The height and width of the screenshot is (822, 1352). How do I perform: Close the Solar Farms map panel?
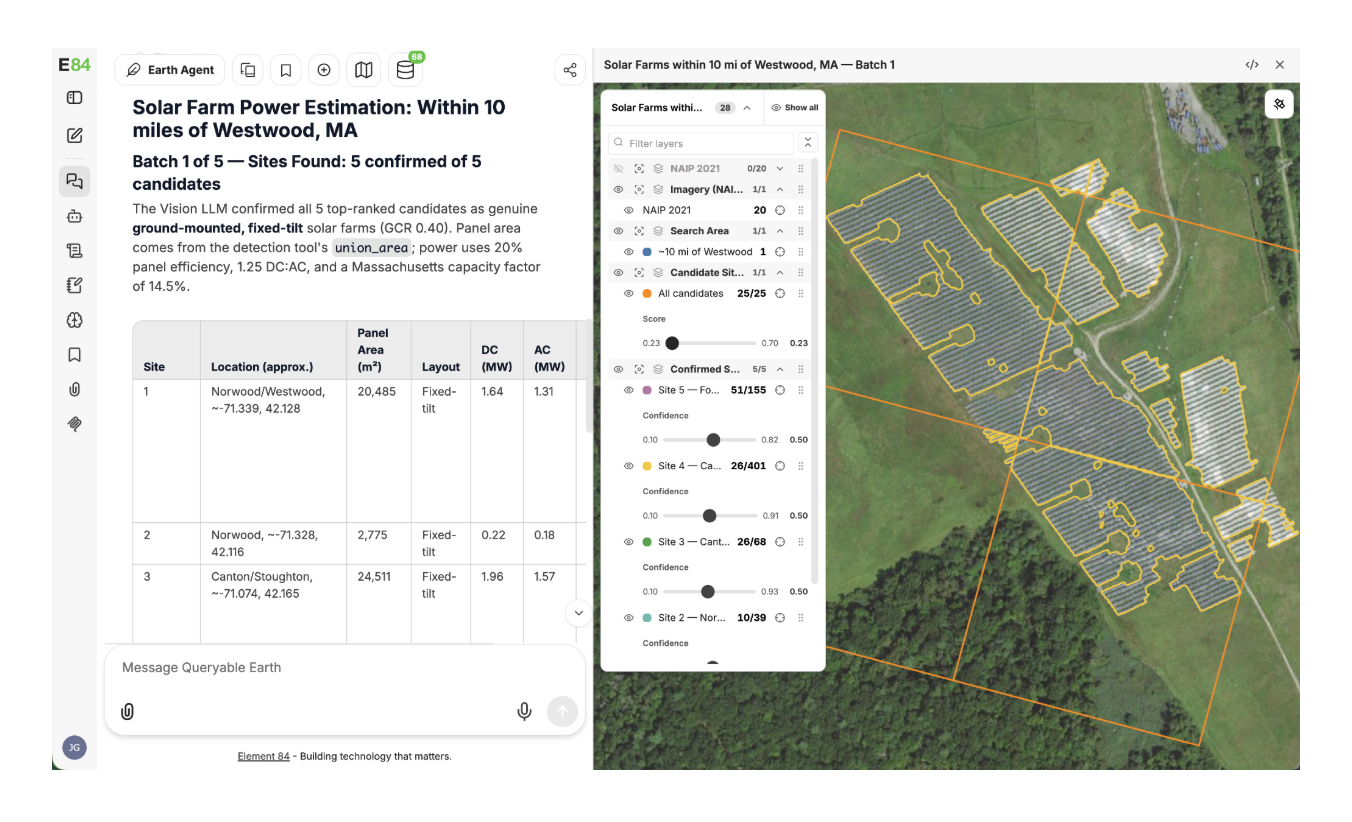[x=1280, y=65]
